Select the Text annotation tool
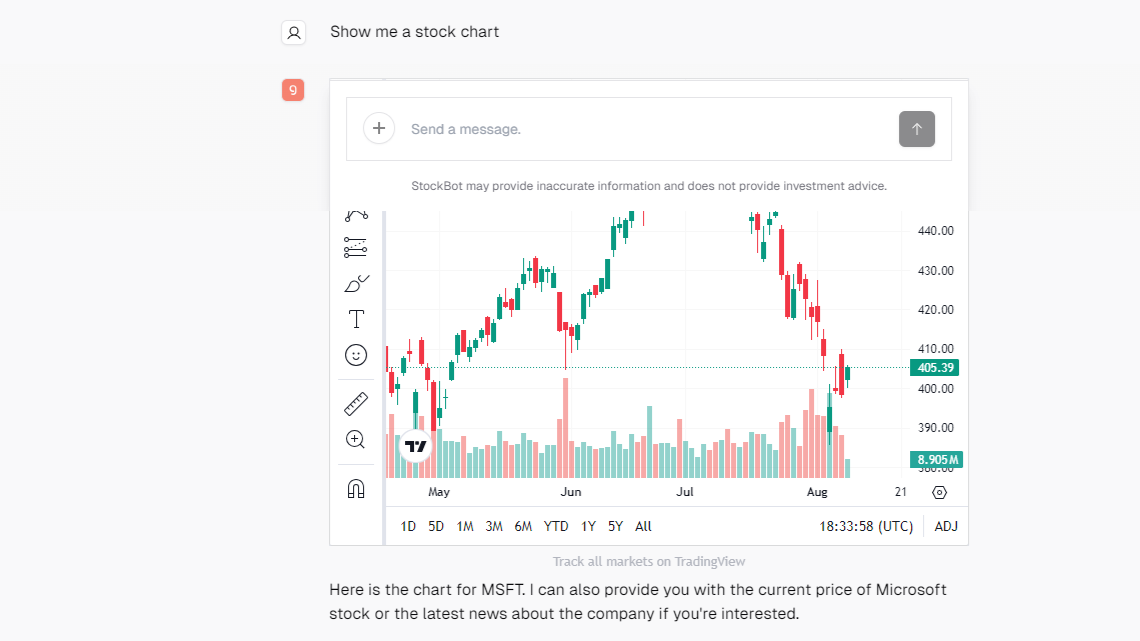Viewport: 1140px width, 641px height. (x=356, y=319)
